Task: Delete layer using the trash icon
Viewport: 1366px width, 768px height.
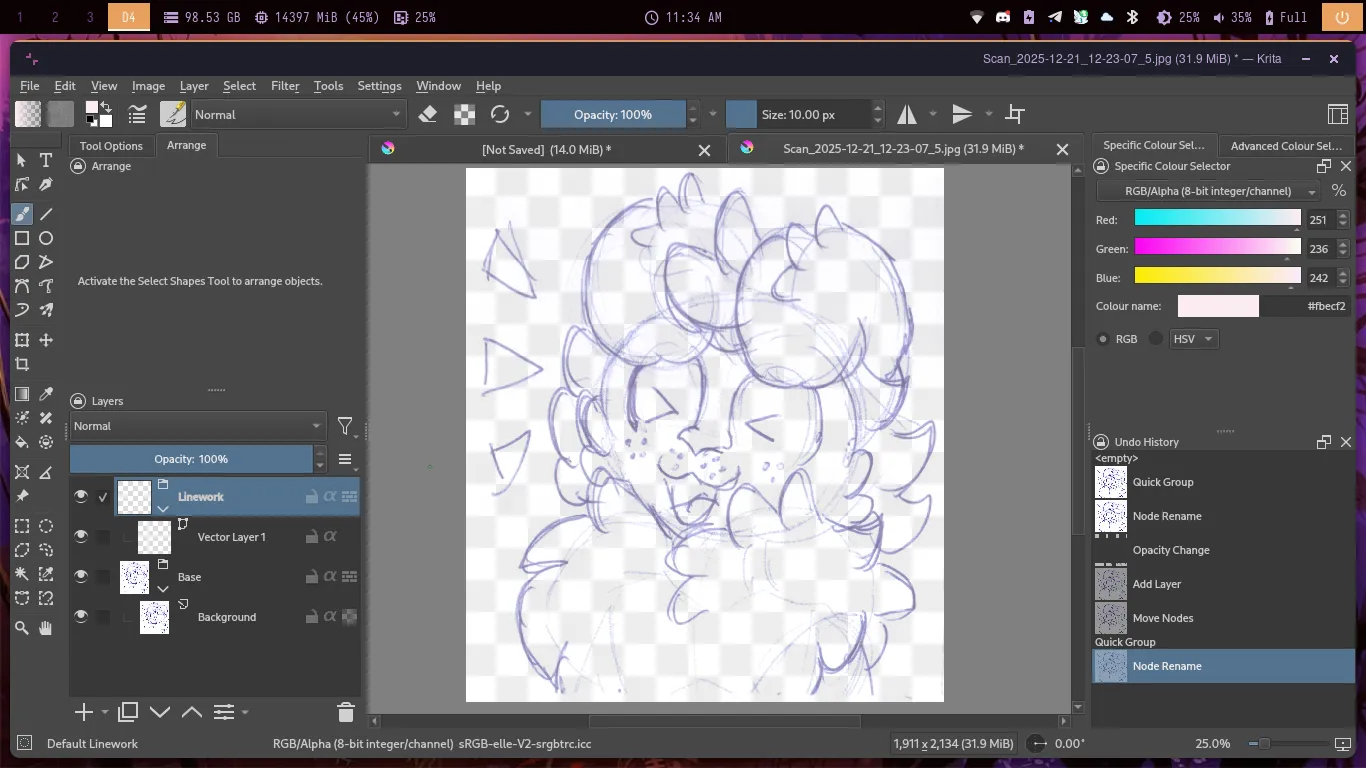Action: (x=346, y=712)
